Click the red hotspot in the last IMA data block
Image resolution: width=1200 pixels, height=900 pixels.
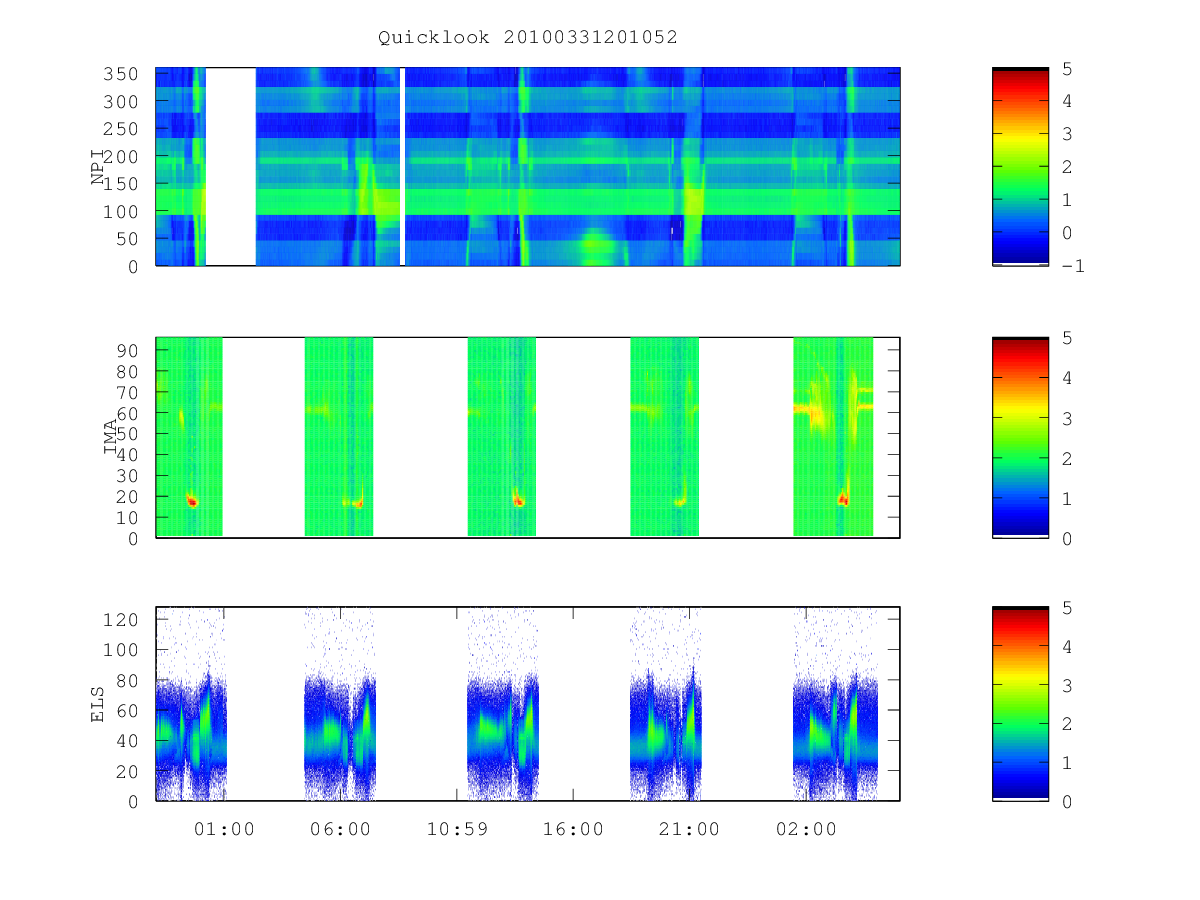click(843, 499)
